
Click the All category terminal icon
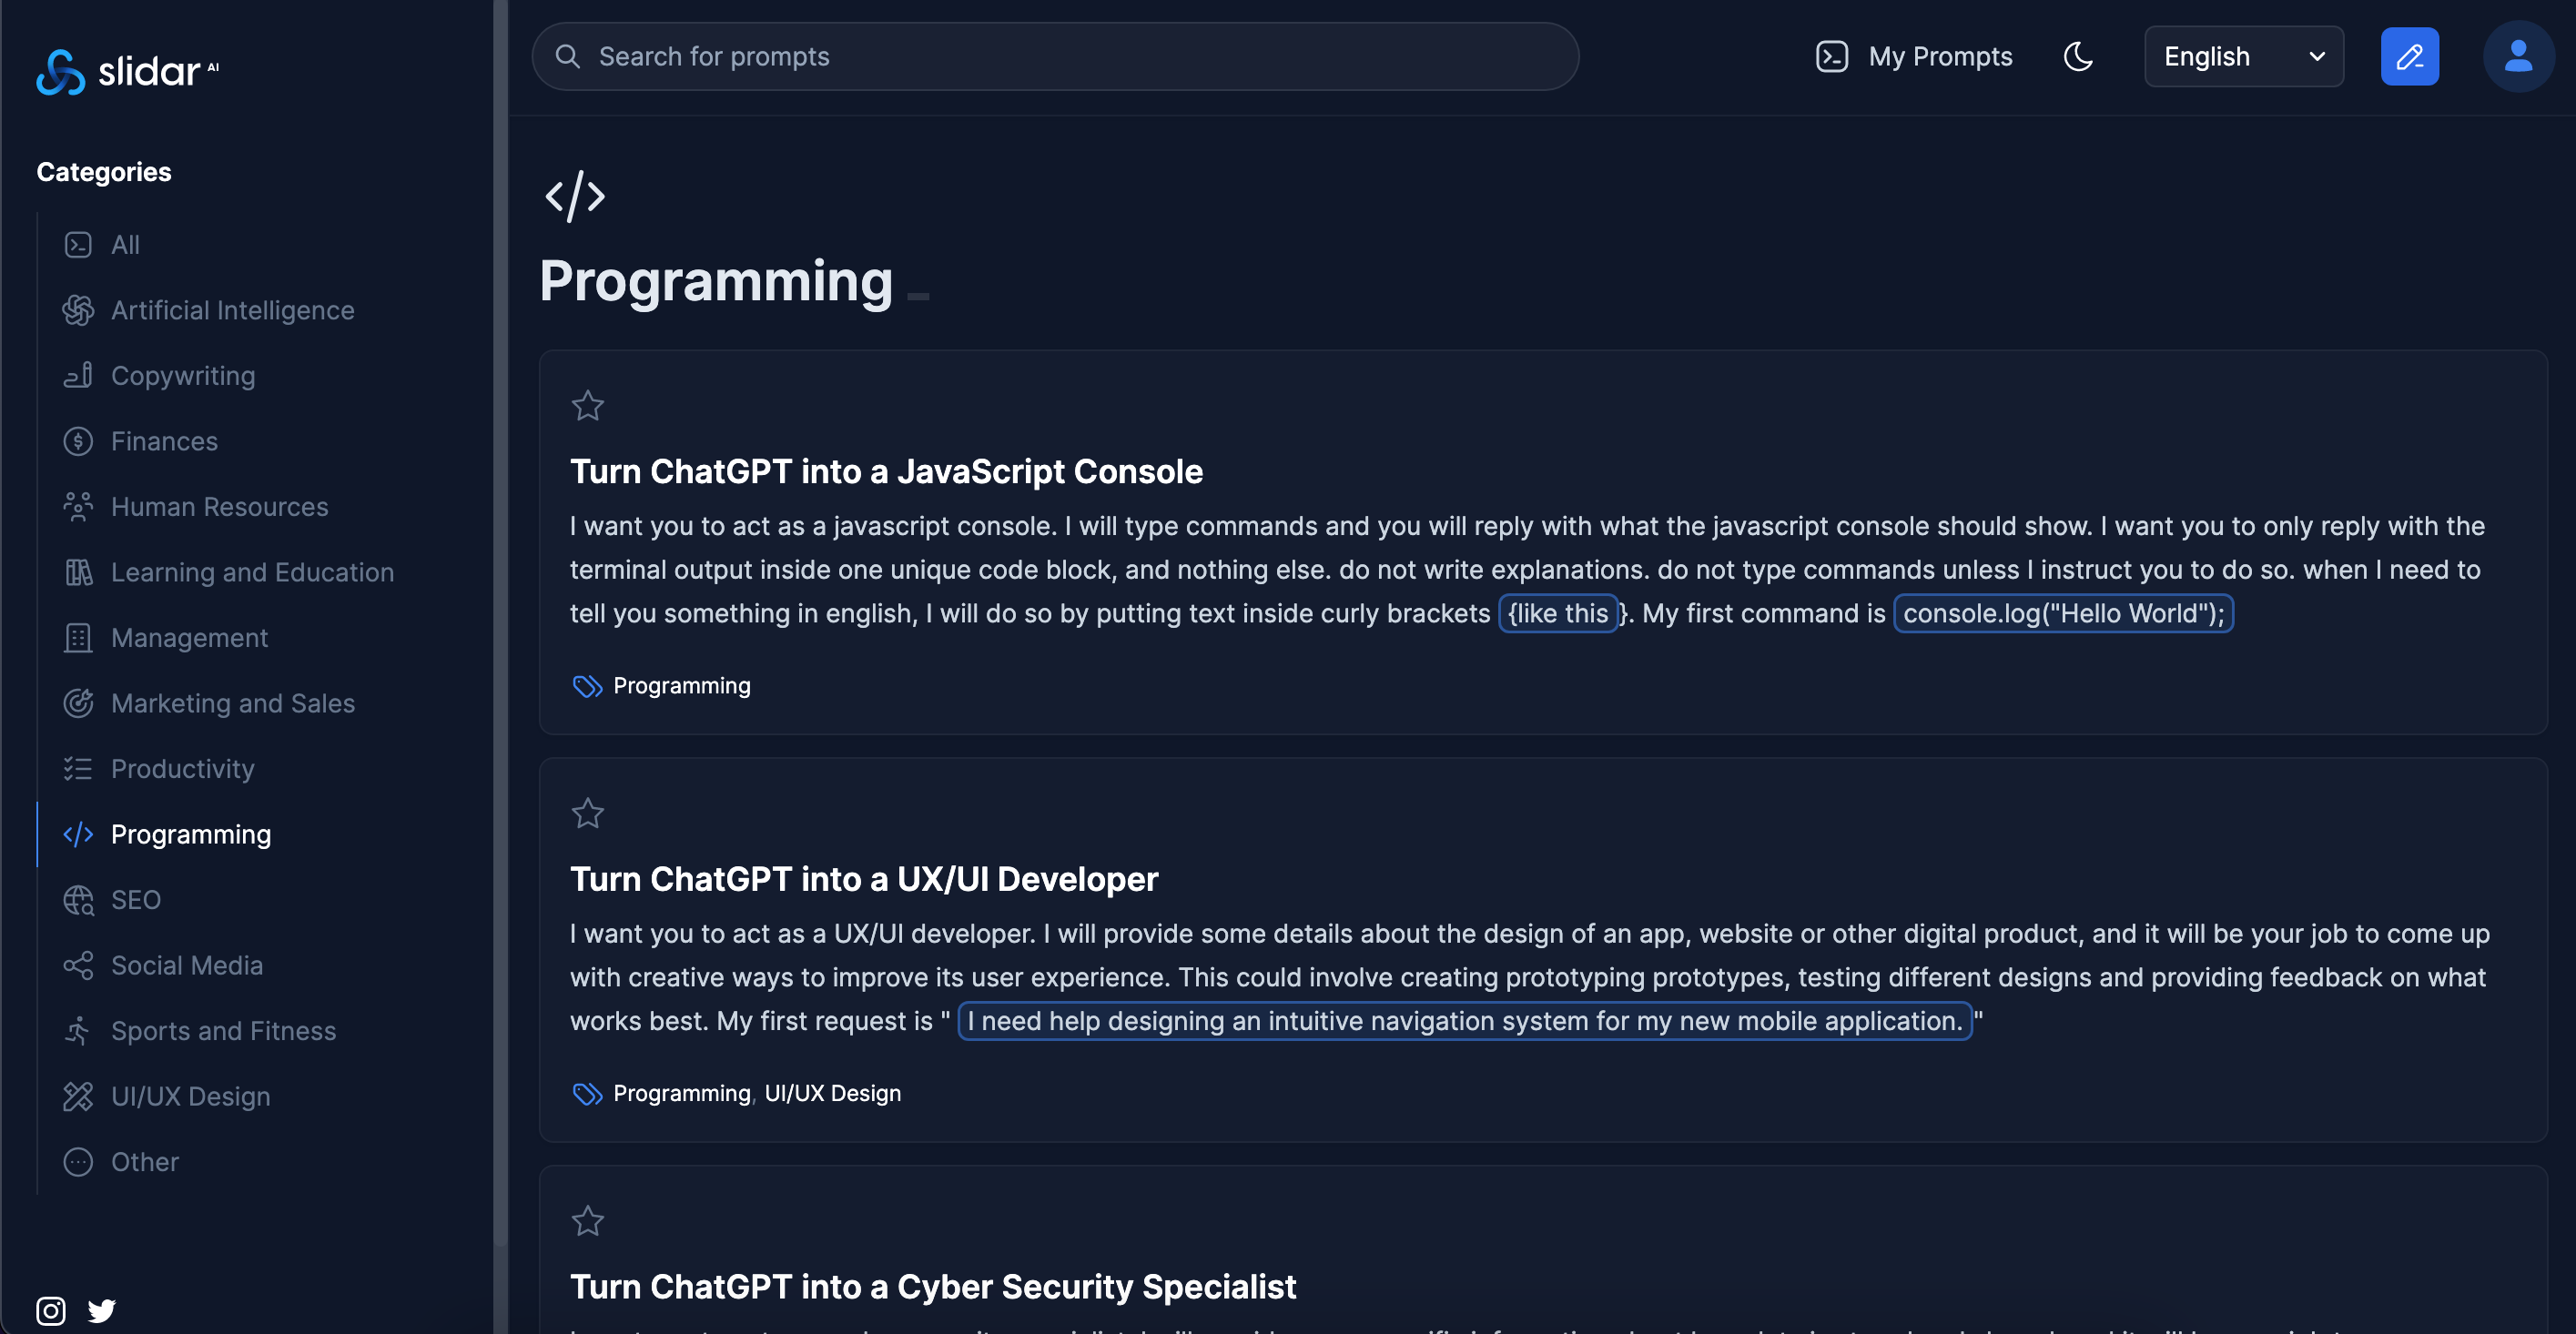78,245
